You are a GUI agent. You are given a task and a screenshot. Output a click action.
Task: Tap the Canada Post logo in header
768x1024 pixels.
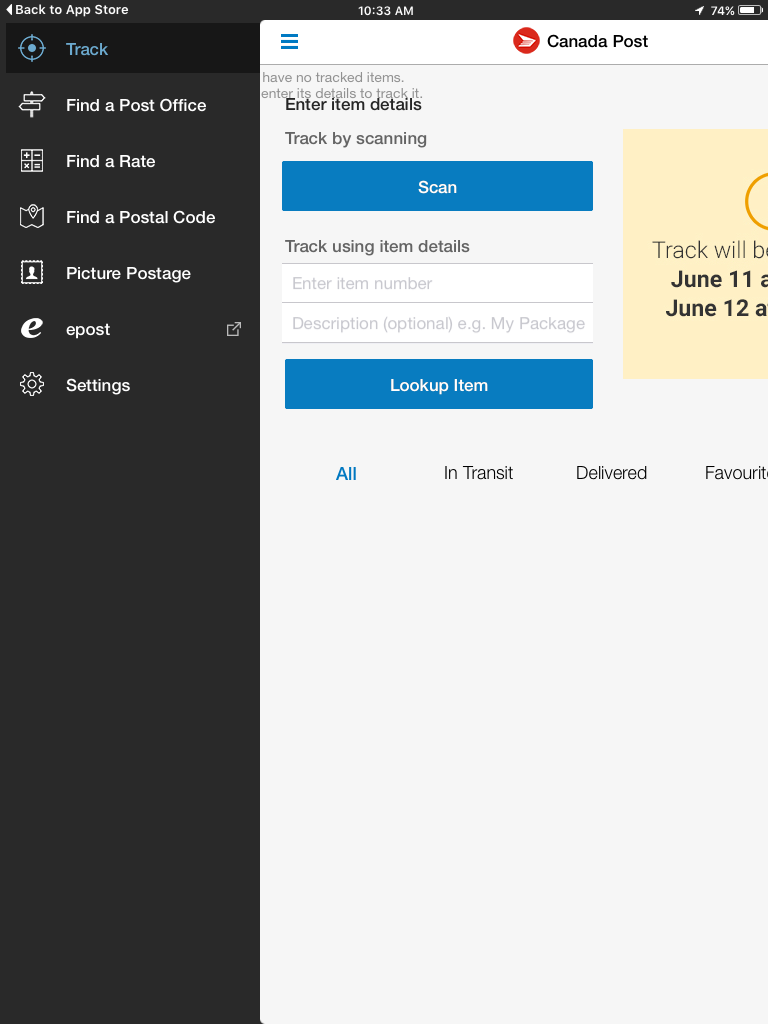click(526, 41)
